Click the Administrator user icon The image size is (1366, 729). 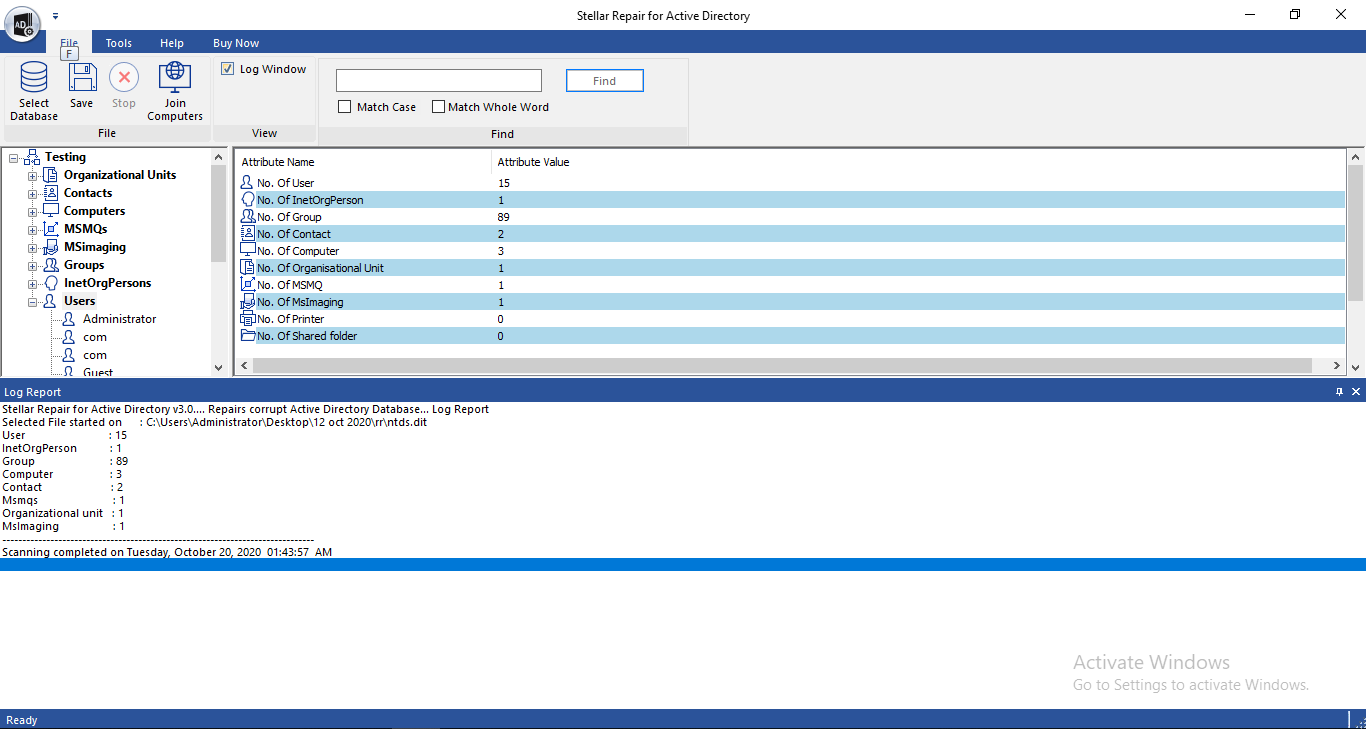coord(69,319)
